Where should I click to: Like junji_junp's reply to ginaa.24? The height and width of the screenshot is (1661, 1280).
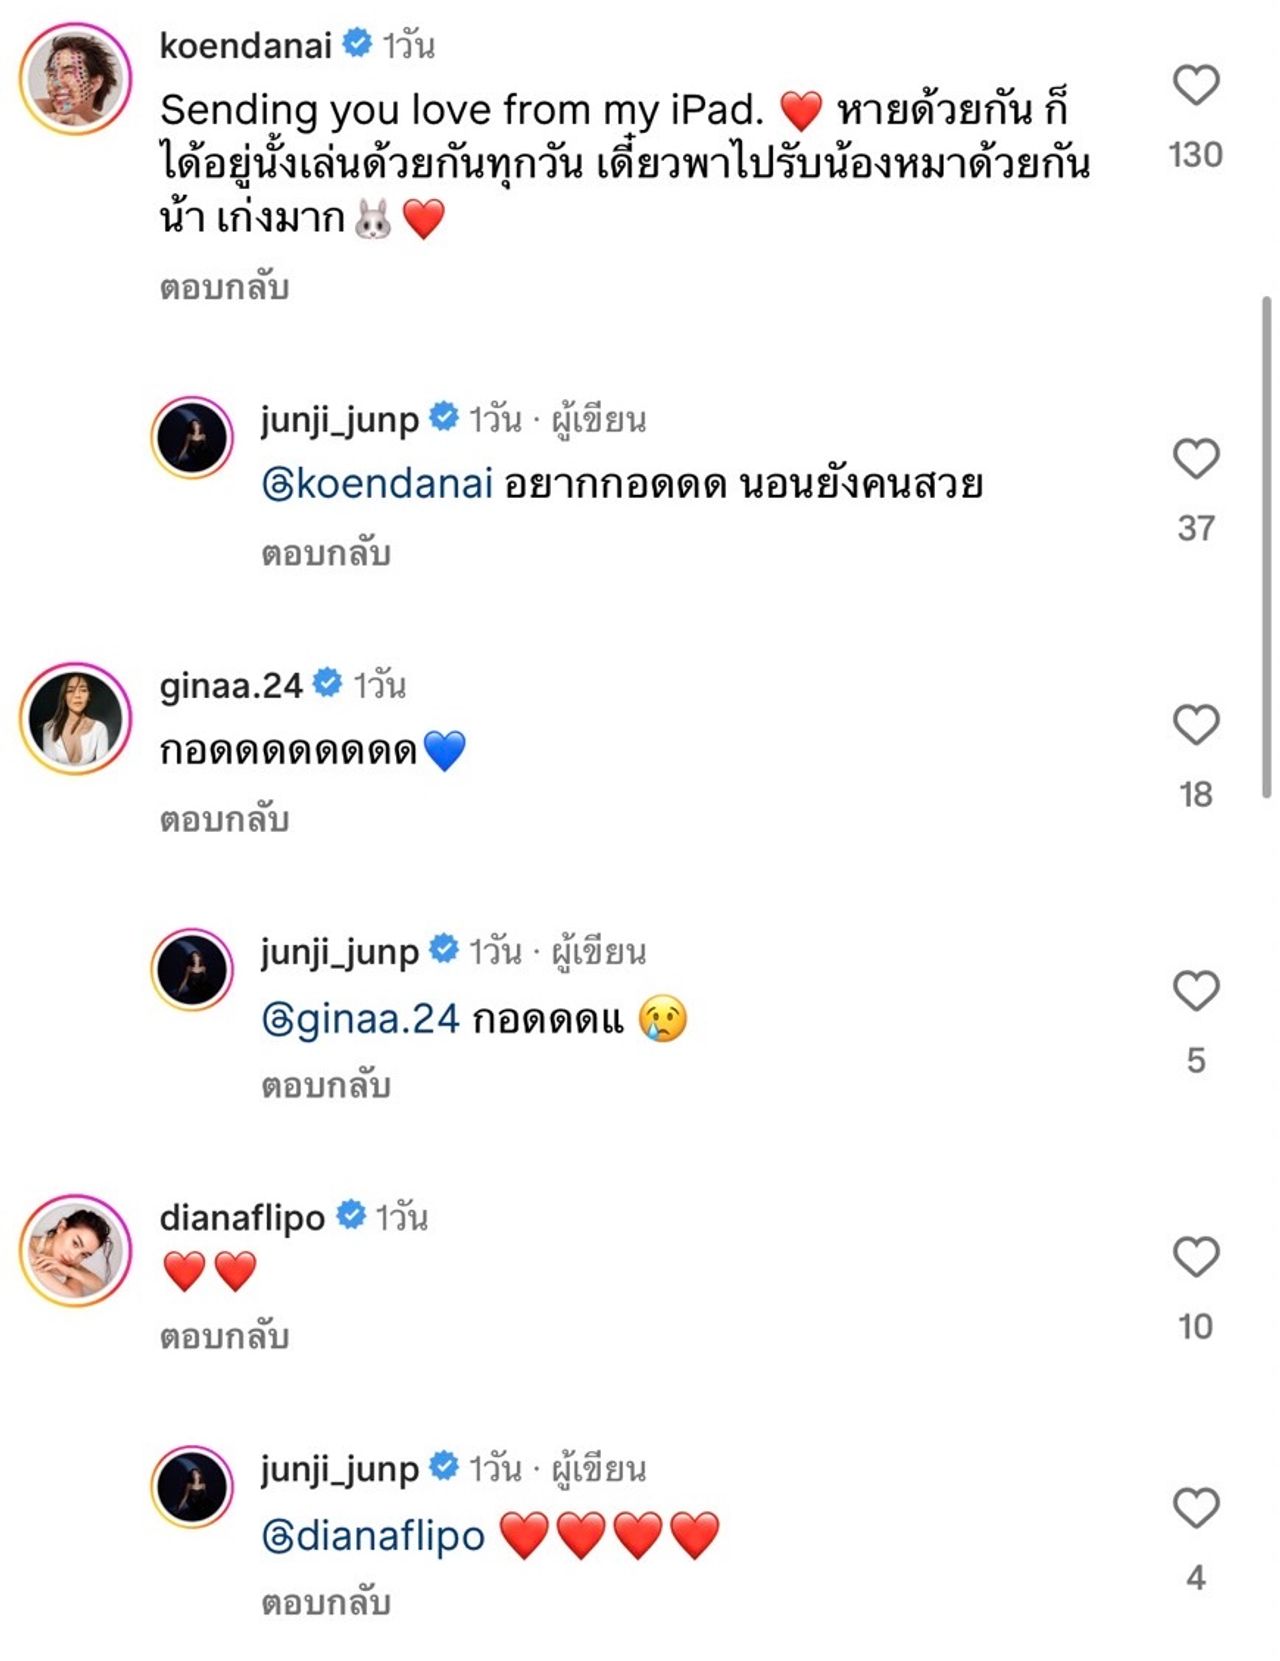pyautogui.click(x=1195, y=991)
